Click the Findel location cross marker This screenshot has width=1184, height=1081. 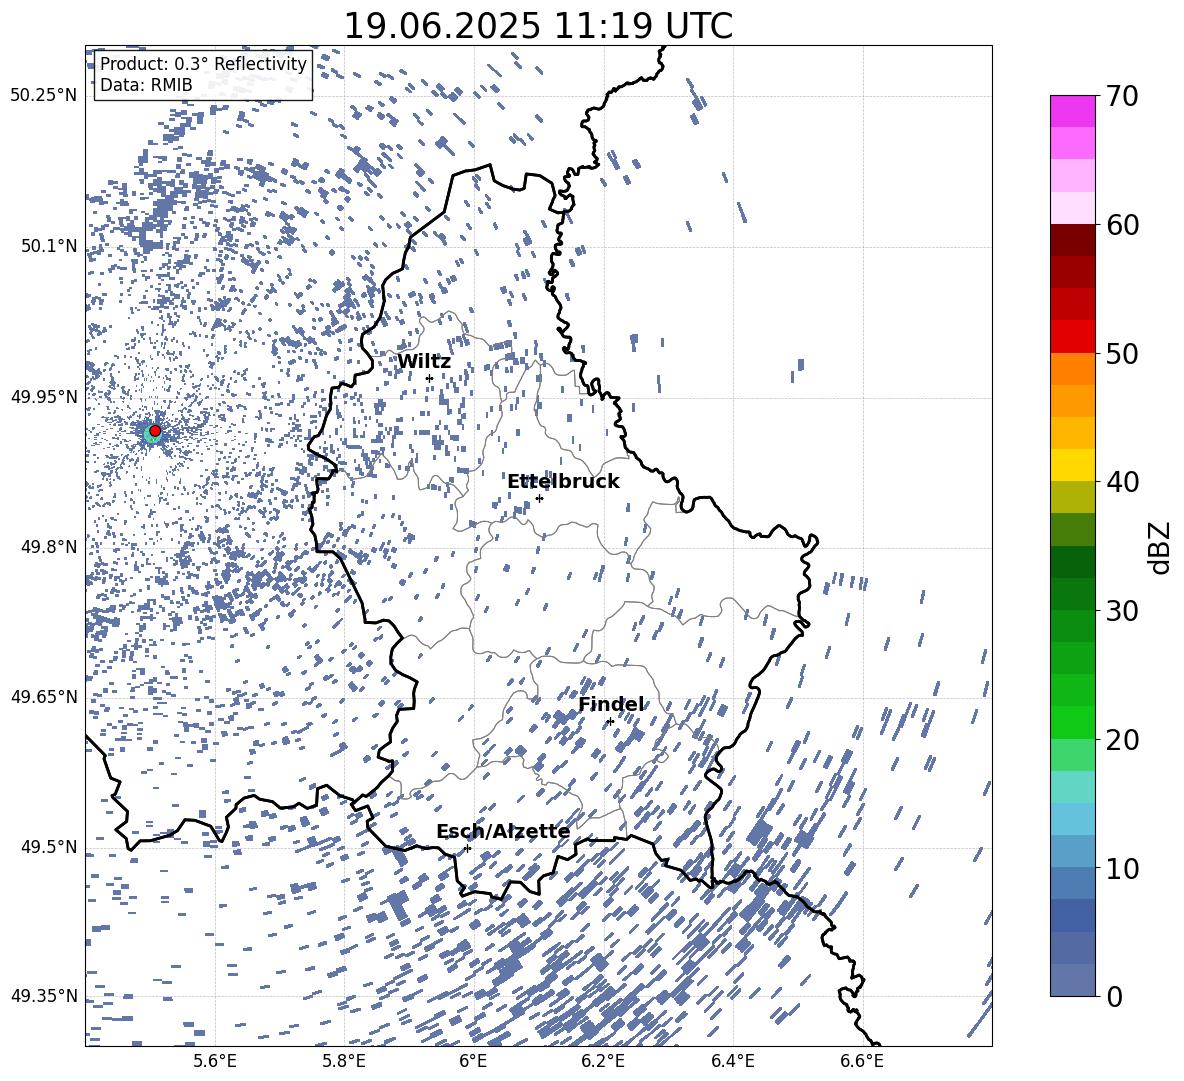pos(610,722)
